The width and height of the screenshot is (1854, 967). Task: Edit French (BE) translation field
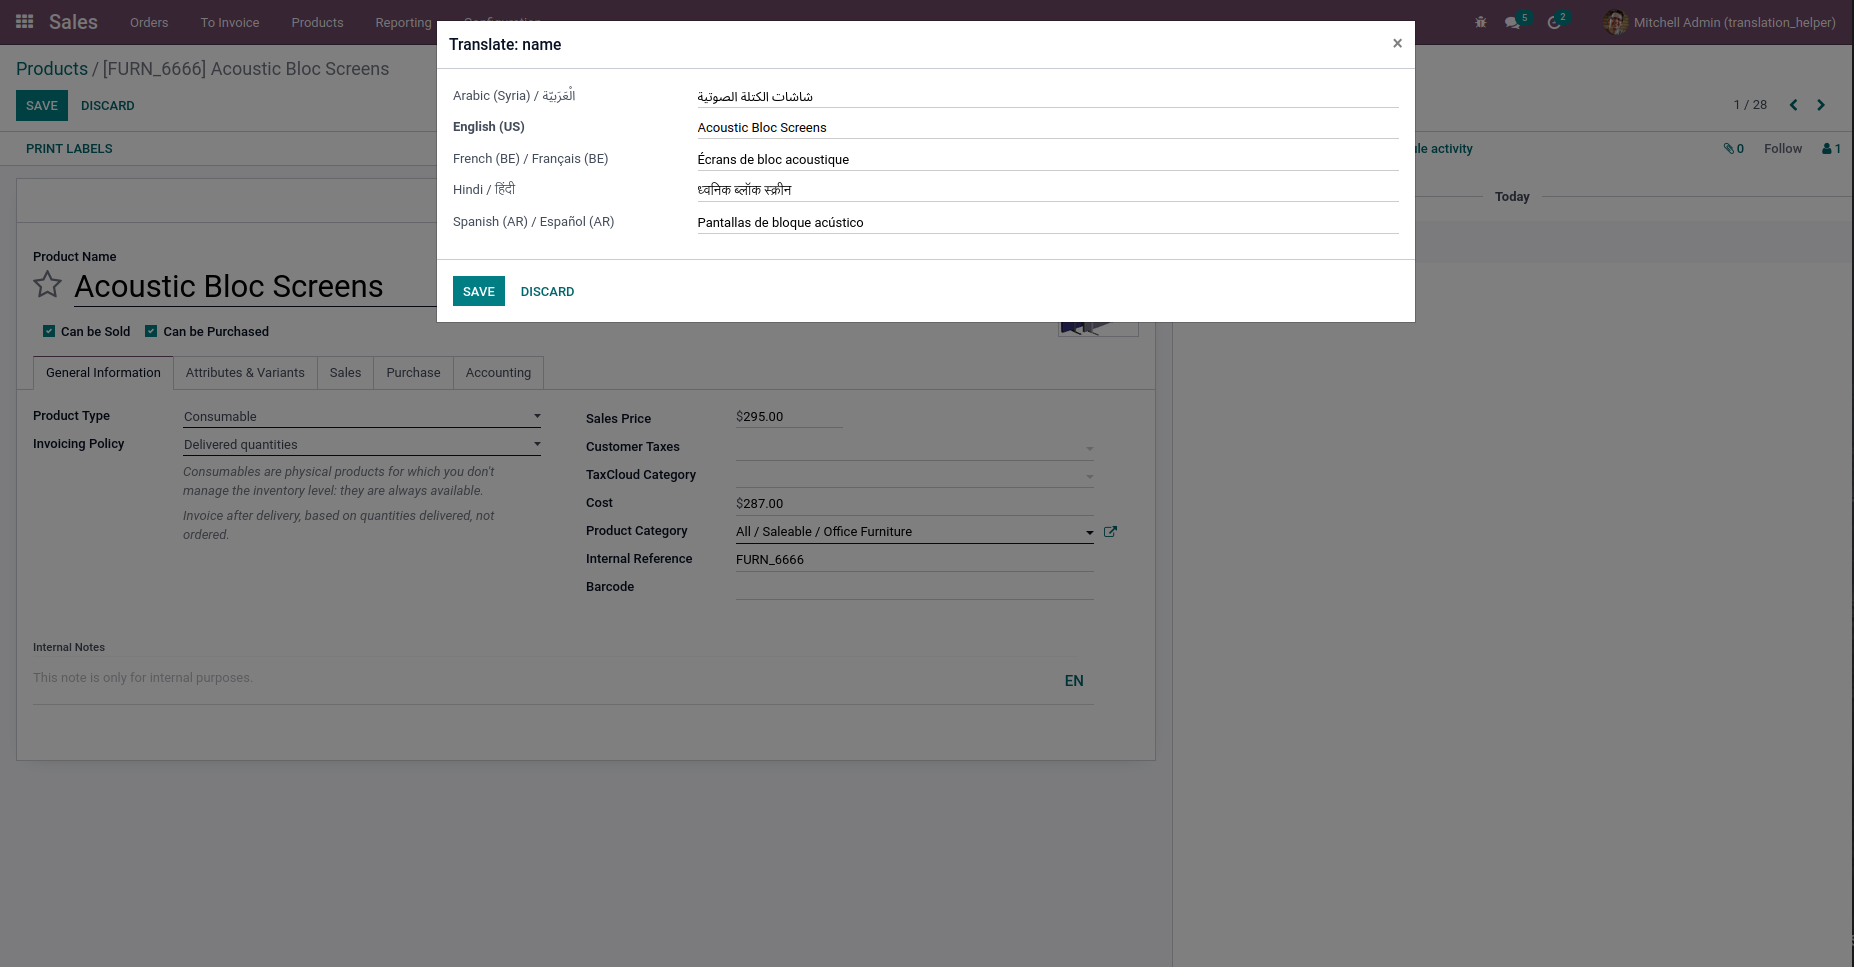click(1048, 160)
